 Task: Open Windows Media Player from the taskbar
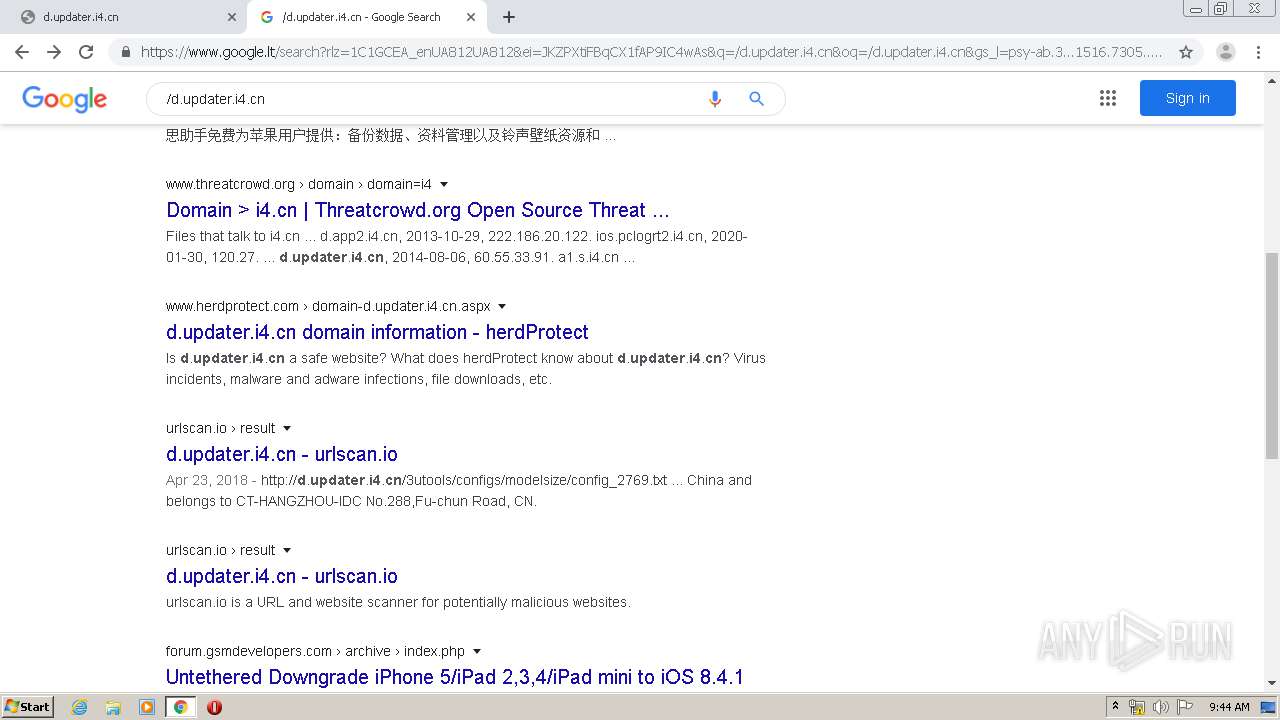point(147,707)
